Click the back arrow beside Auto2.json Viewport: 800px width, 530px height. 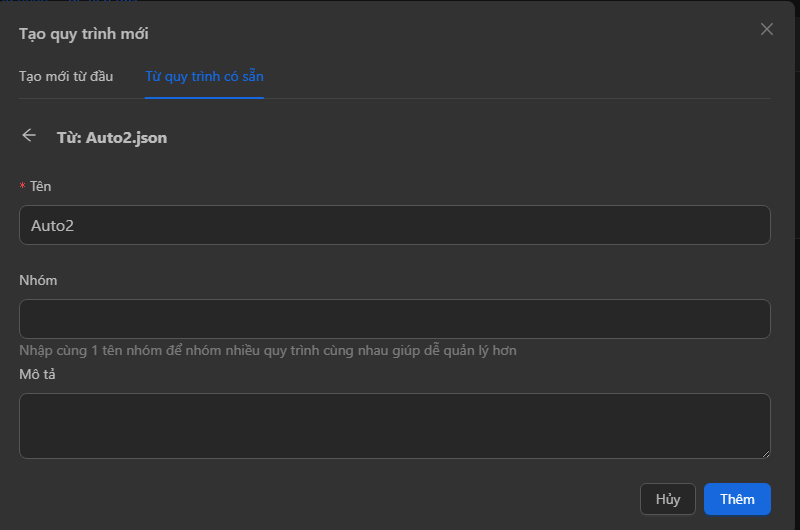29,136
